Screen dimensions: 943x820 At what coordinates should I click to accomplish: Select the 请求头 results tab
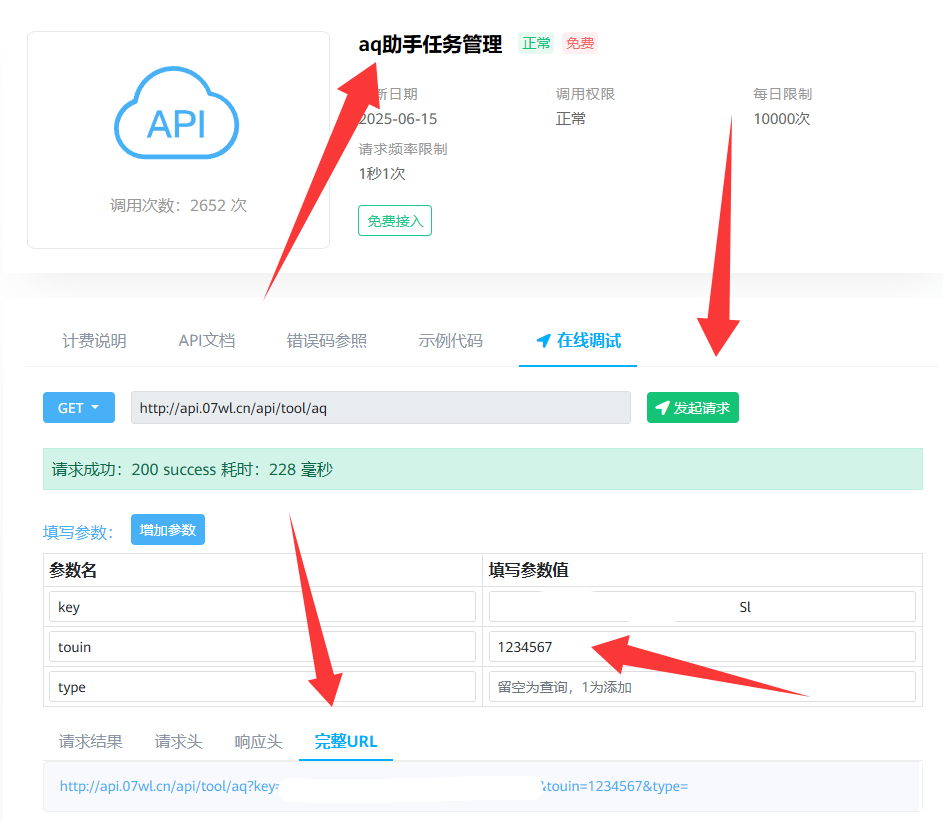(x=177, y=741)
